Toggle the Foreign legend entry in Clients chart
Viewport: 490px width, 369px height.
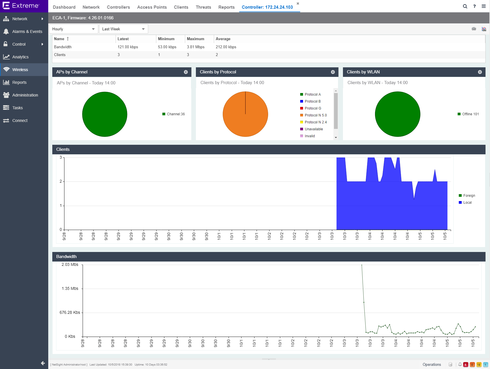467,195
